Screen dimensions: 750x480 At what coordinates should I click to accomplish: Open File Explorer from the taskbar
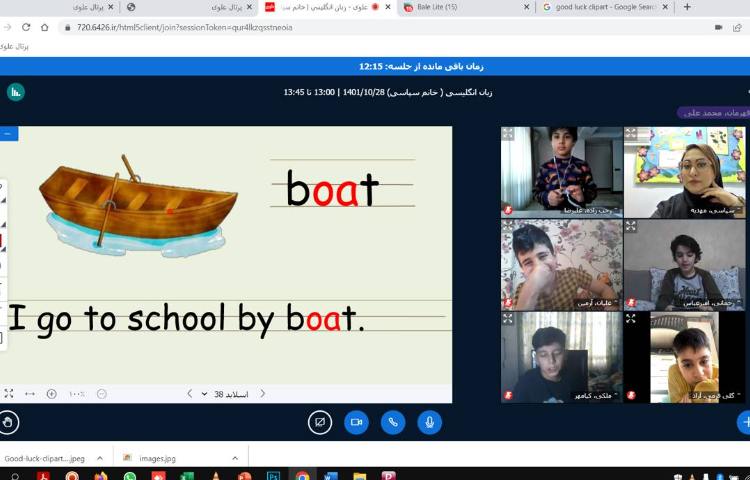coord(359,475)
